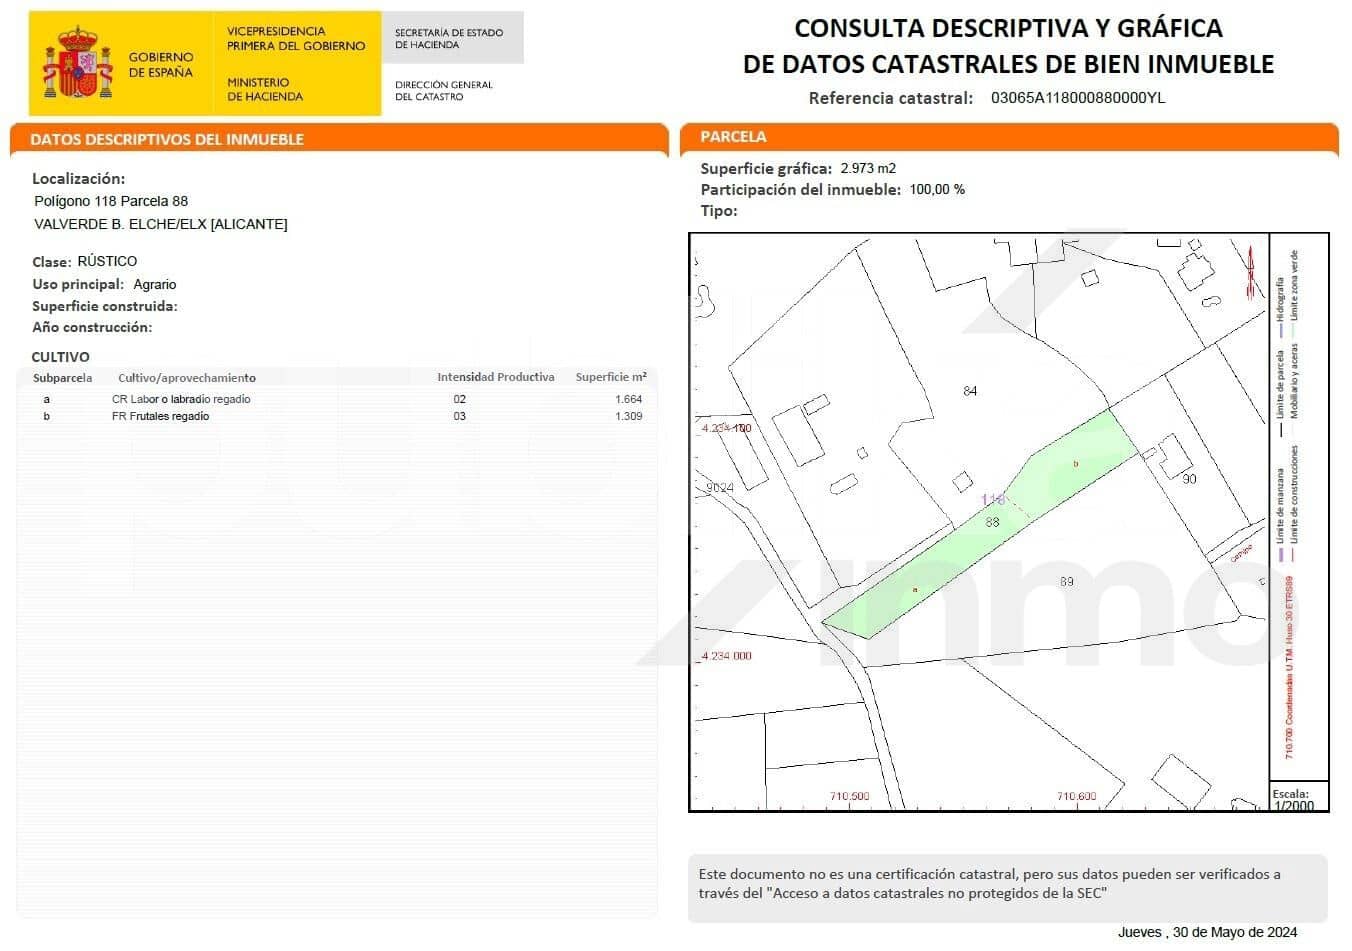Screen dimensions: 1352x951
Task: Select the FR Frutales regadío row
Action: pyautogui.click(x=160, y=416)
